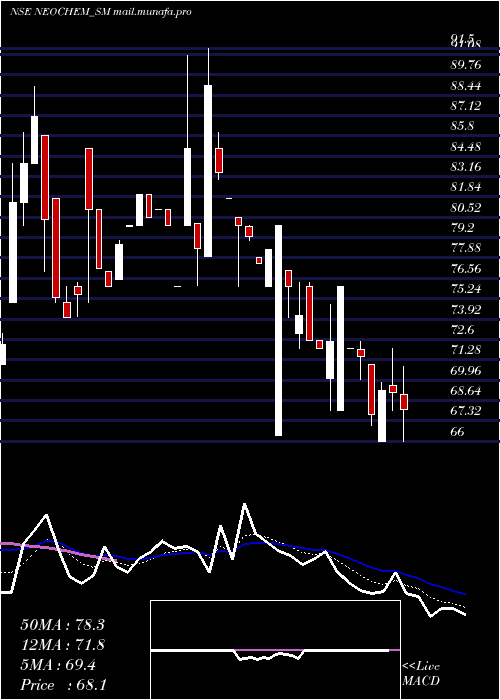Select the 88.44 price axis label
Screen dimensions: 500x700
466,85
